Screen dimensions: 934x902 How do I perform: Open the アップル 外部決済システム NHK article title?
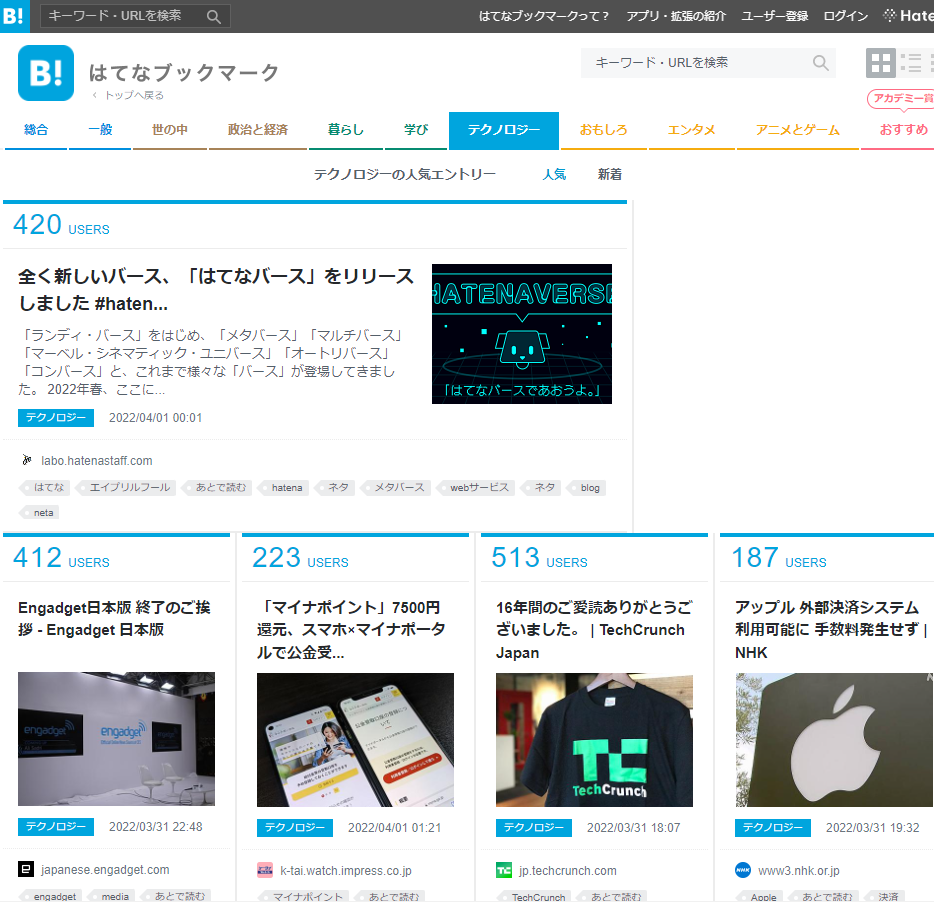pos(832,630)
